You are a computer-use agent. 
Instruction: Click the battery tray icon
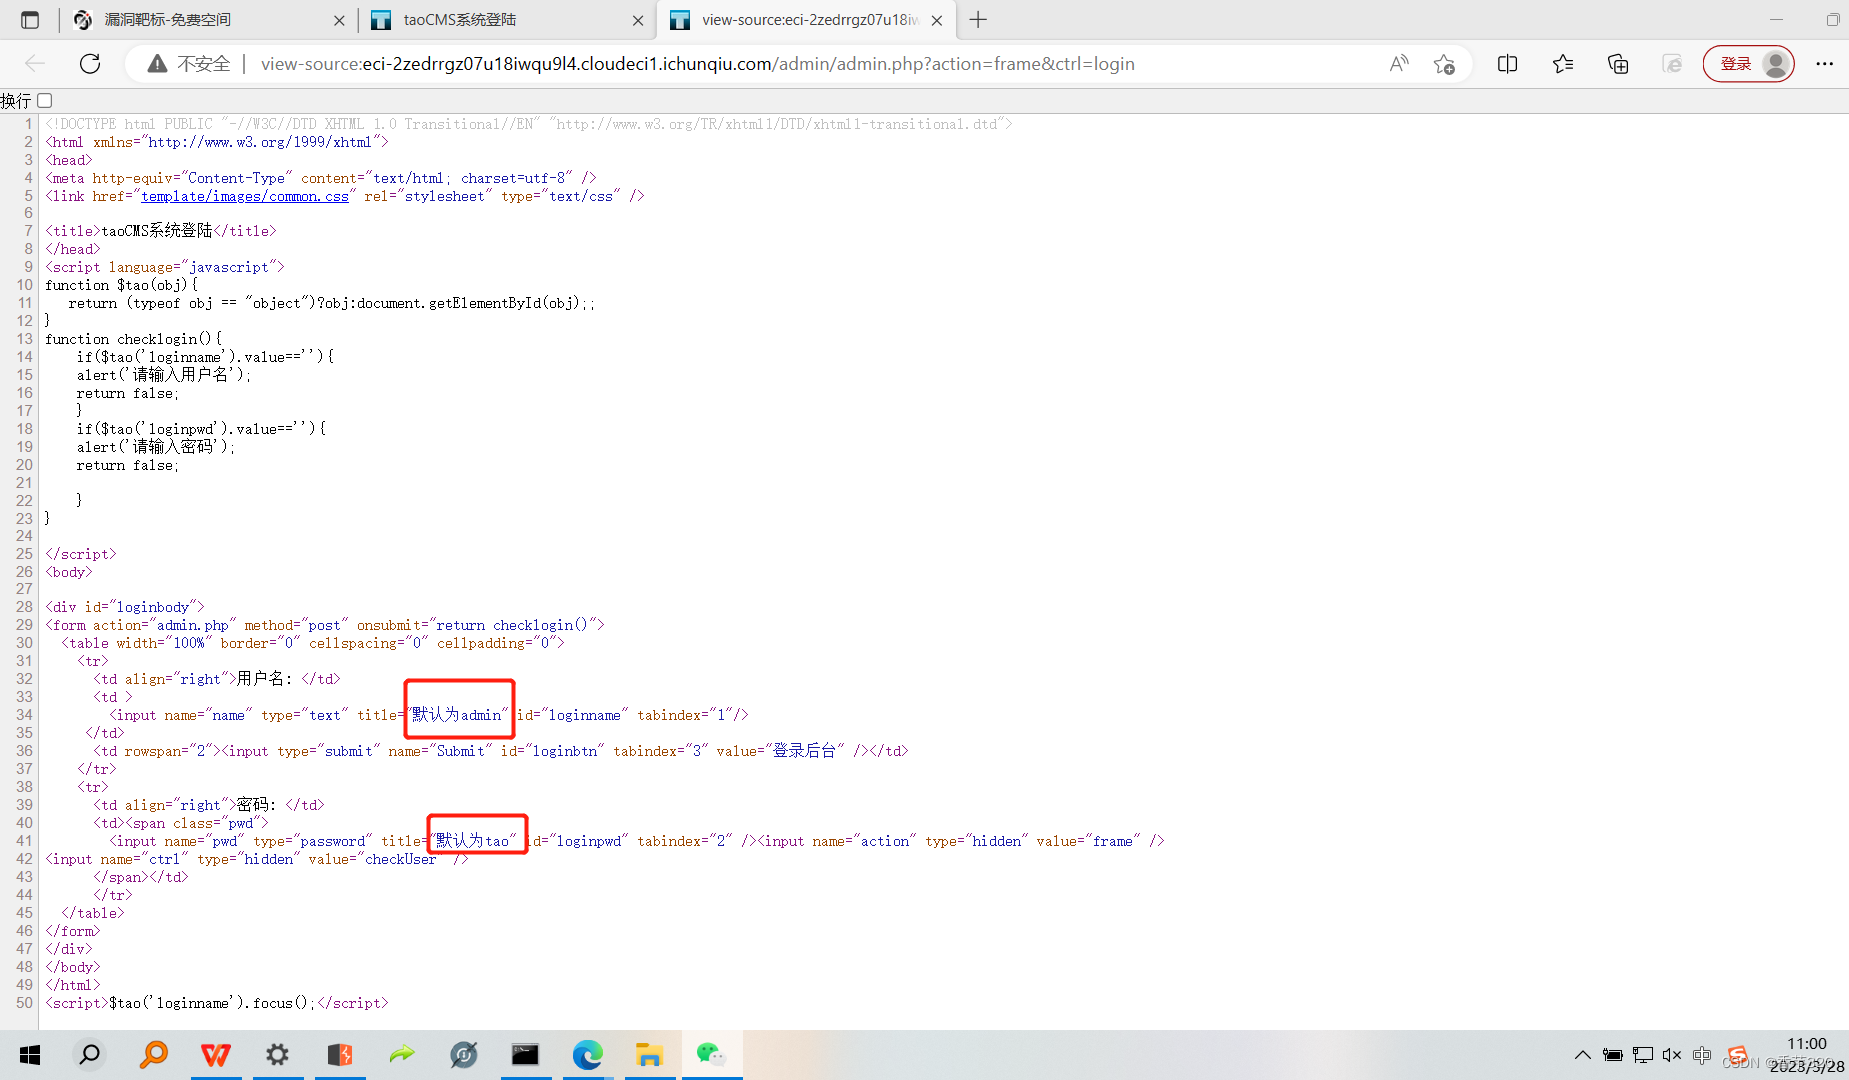point(1612,1055)
